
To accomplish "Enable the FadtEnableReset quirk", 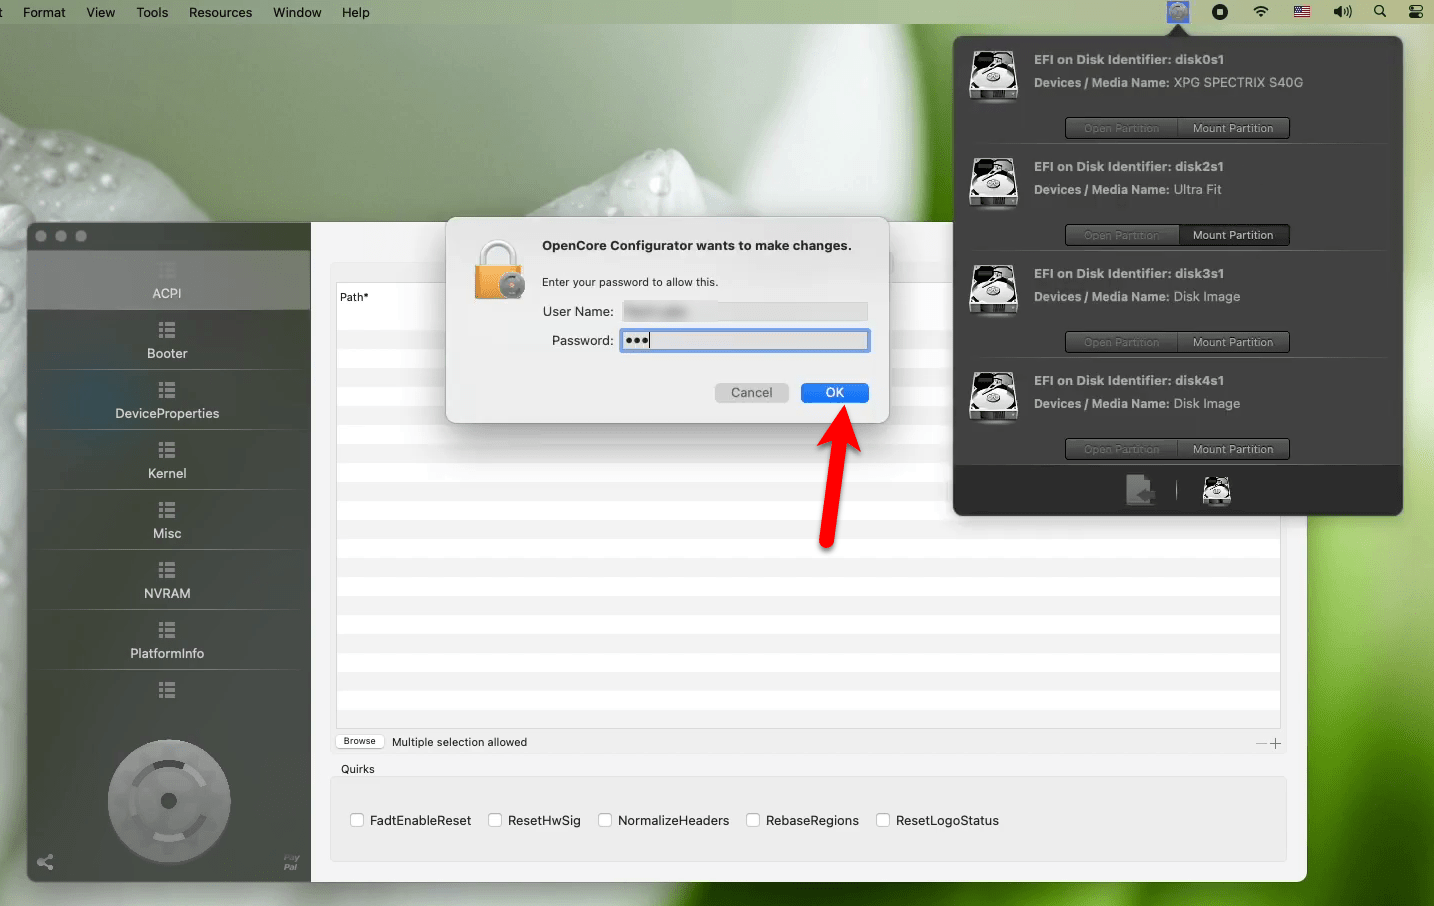I will (x=357, y=820).
